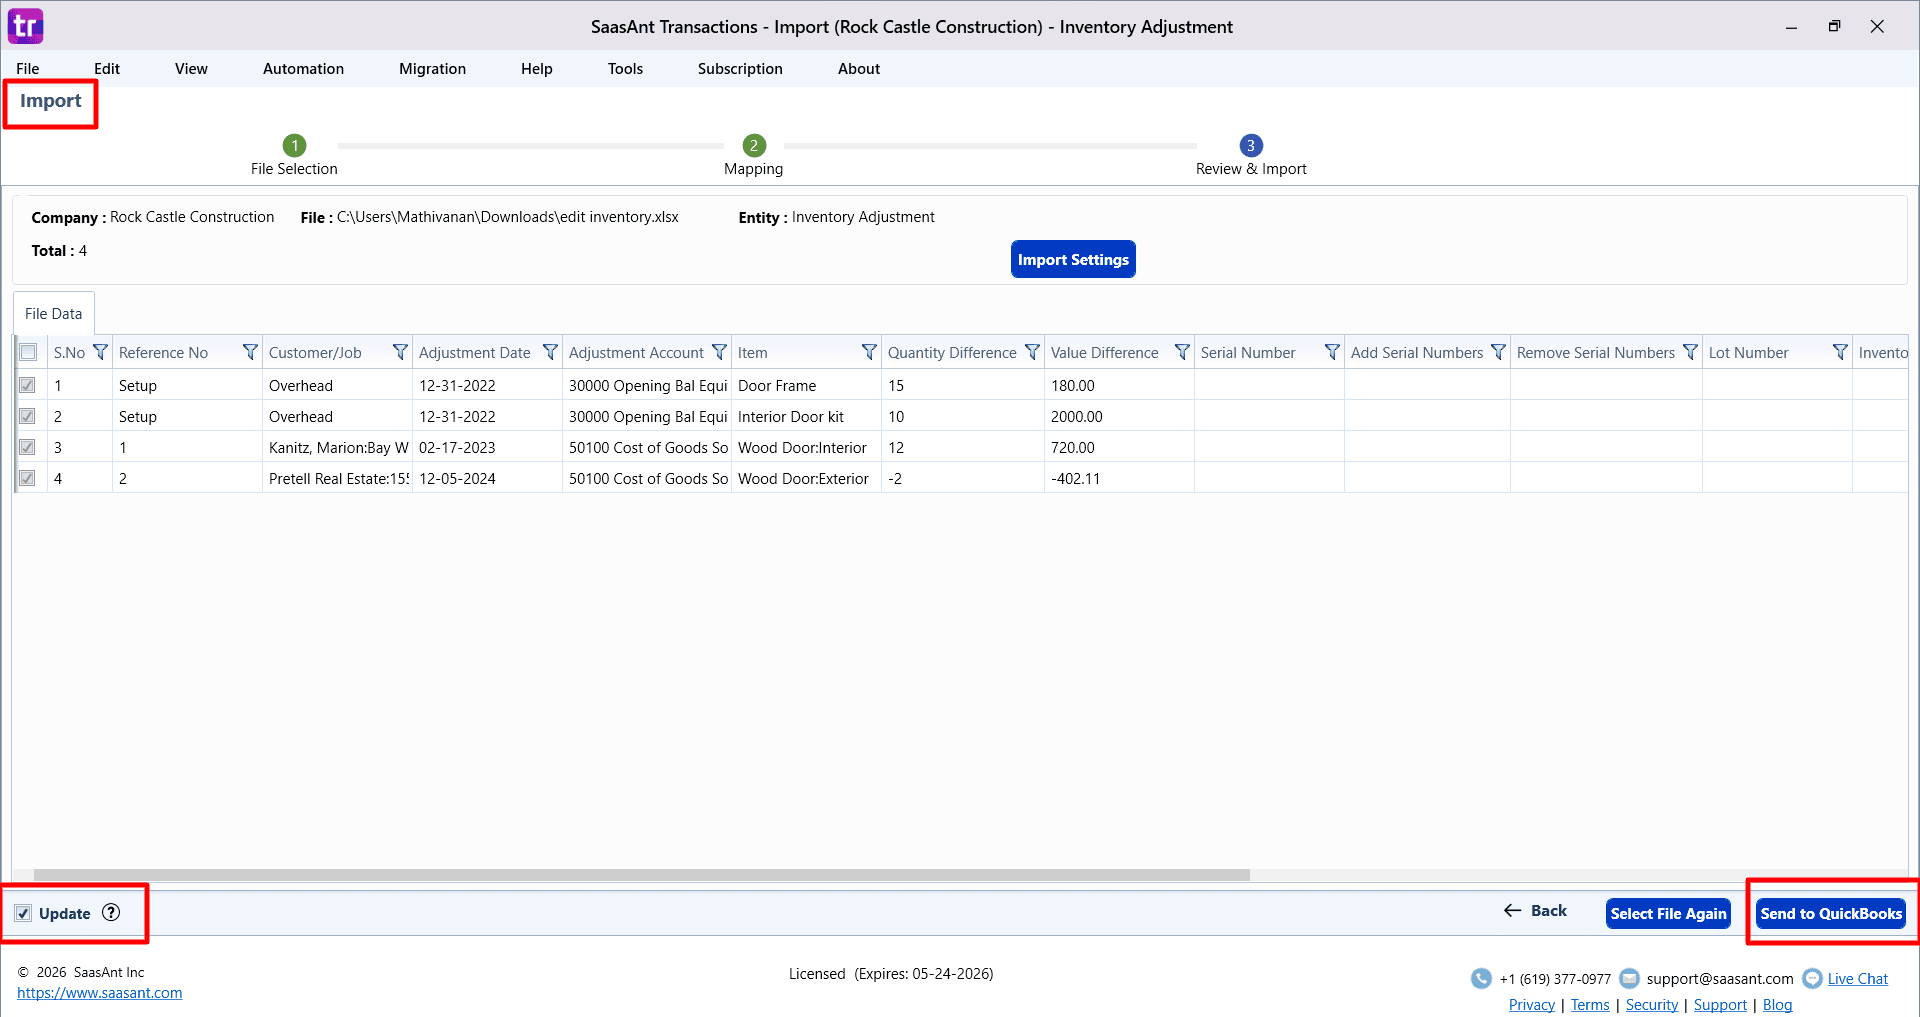Open the Help menu

537,69
